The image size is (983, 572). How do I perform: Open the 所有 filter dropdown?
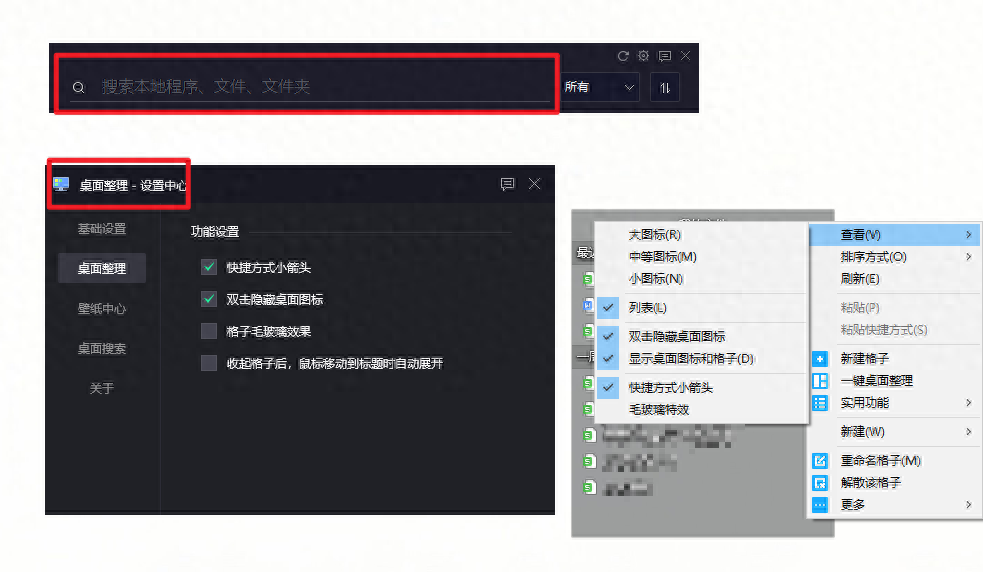point(600,87)
